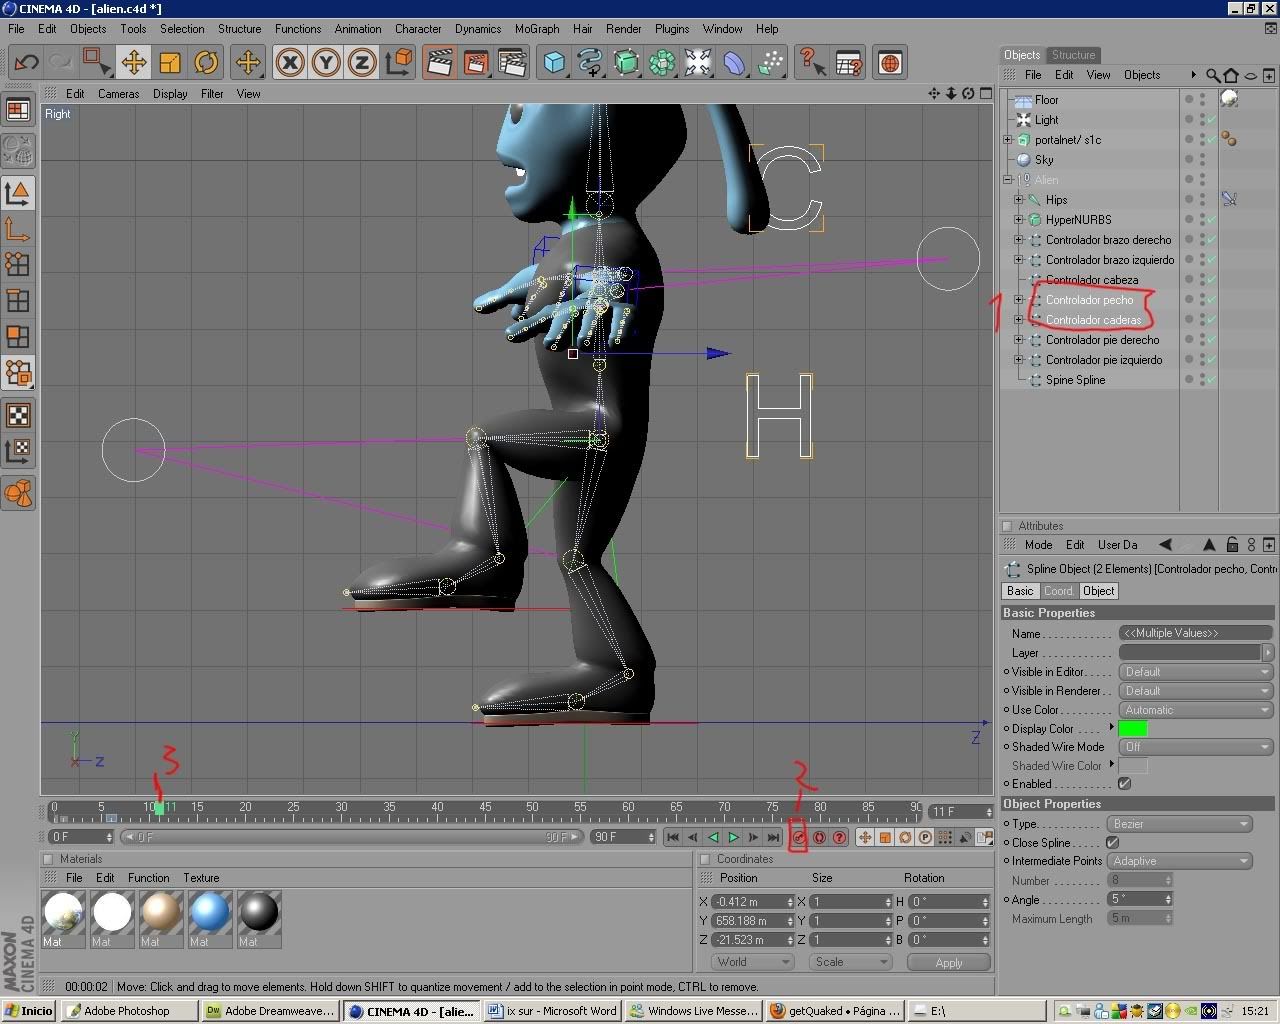Open Adobe Photoshop from the taskbar
The image size is (1280, 1024).
128,1011
